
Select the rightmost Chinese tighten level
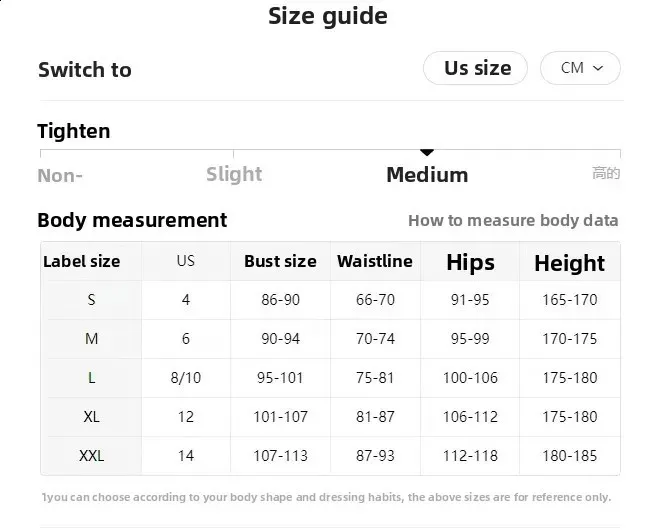pyautogui.click(x=606, y=174)
